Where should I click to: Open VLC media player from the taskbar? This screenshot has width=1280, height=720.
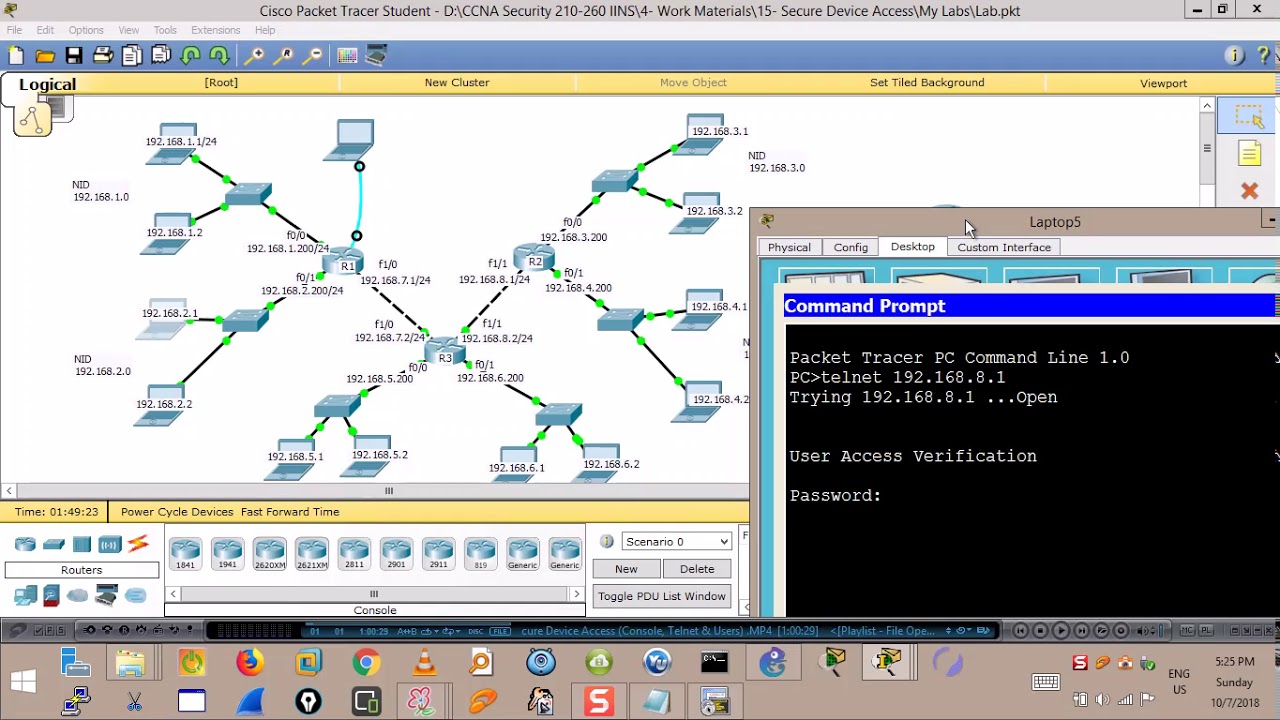[424, 662]
